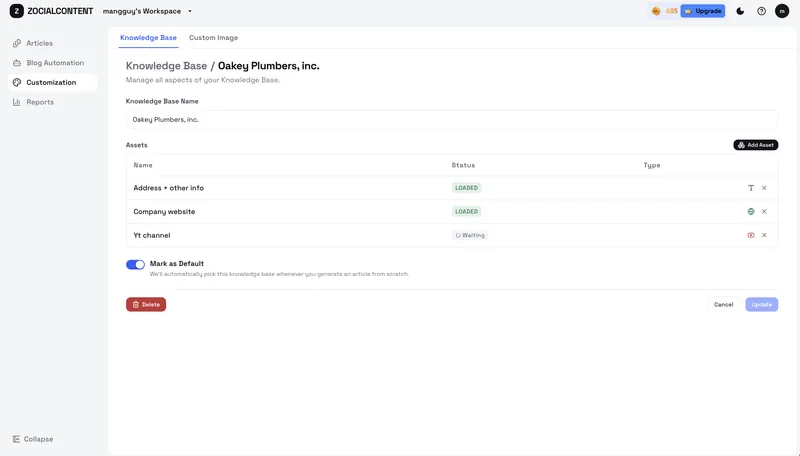Image resolution: width=800 pixels, height=456 pixels.
Task: Click the 685 credits count
Action: pos(671,11)
